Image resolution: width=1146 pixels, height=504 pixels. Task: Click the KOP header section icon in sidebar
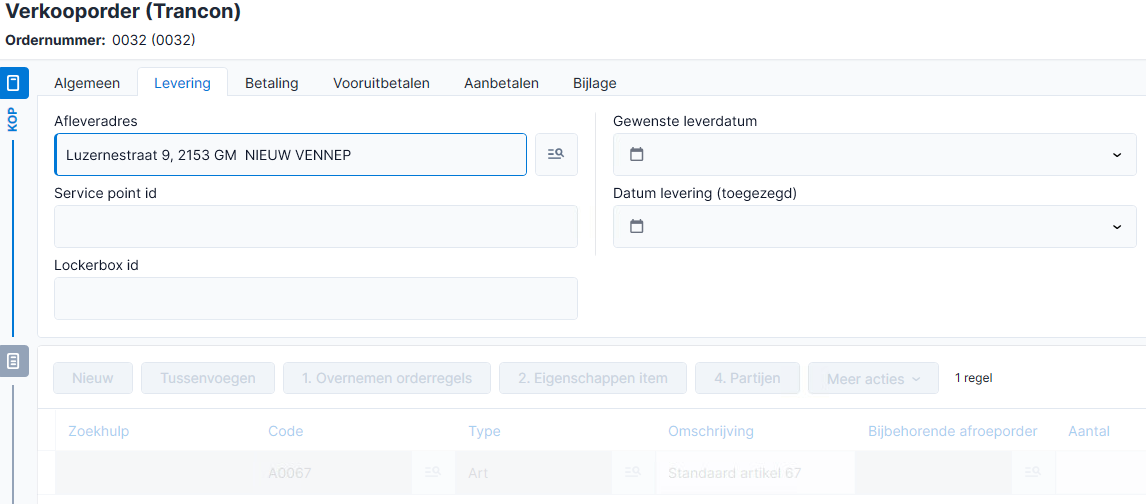point(14,83)
